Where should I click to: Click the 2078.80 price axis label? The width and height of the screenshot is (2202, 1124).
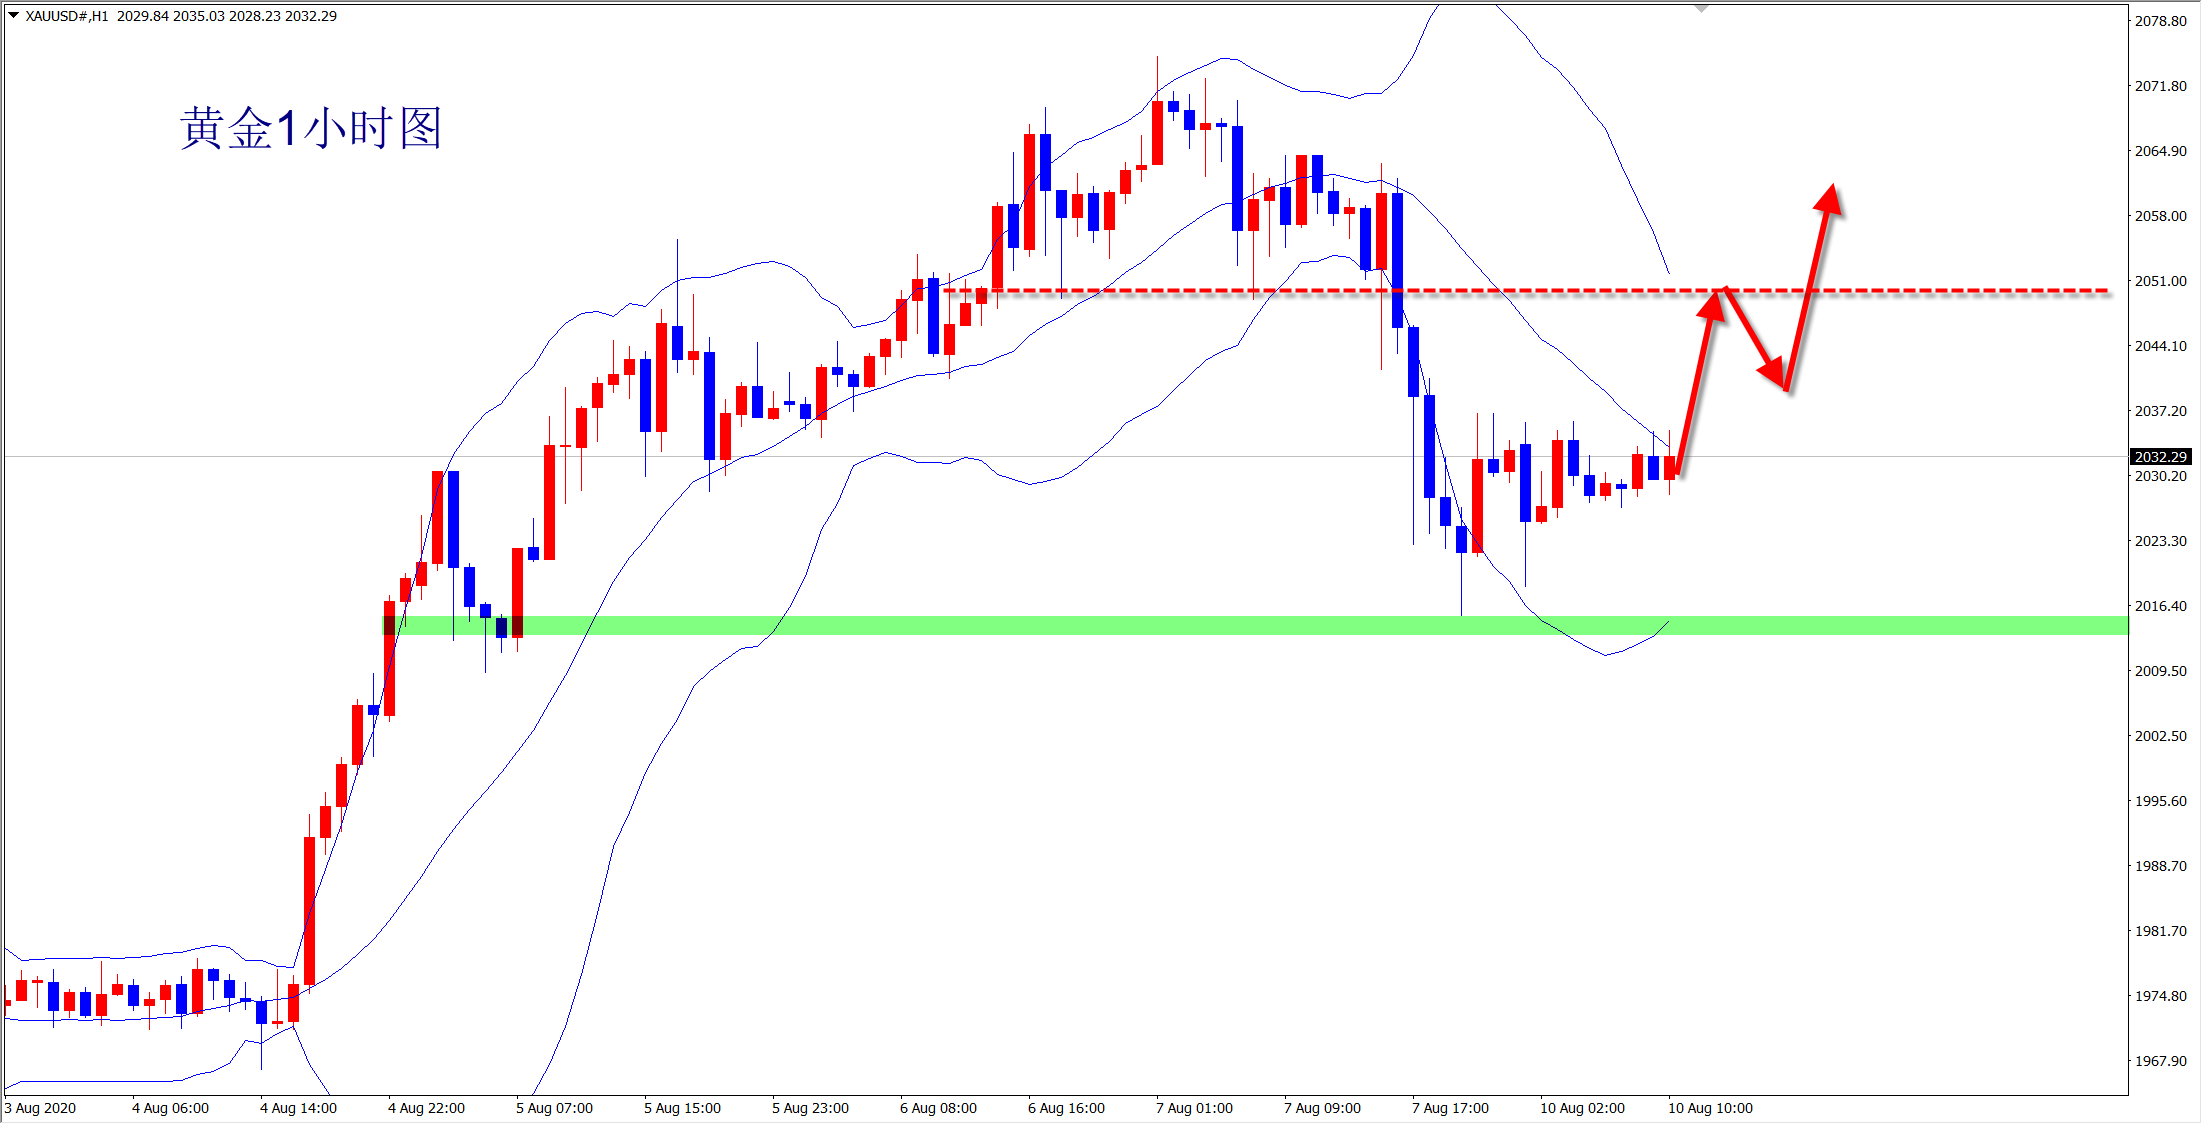coord(2160,21)
